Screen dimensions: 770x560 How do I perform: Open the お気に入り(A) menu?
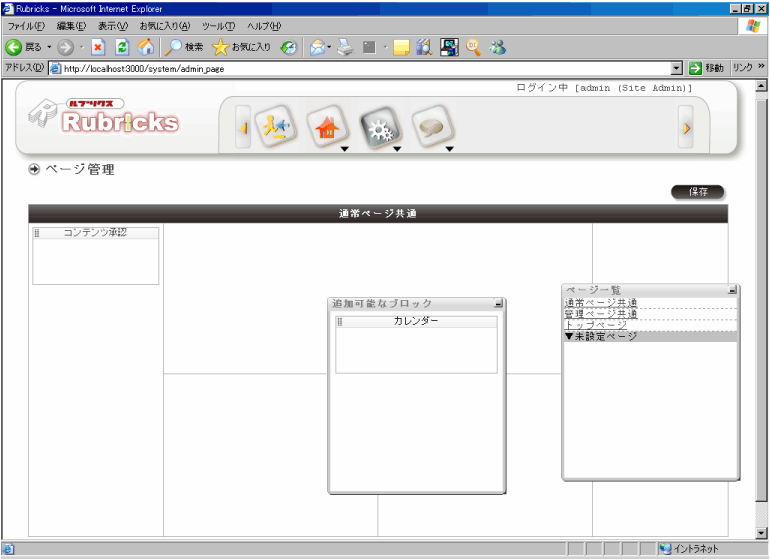[x=164, y=26]
